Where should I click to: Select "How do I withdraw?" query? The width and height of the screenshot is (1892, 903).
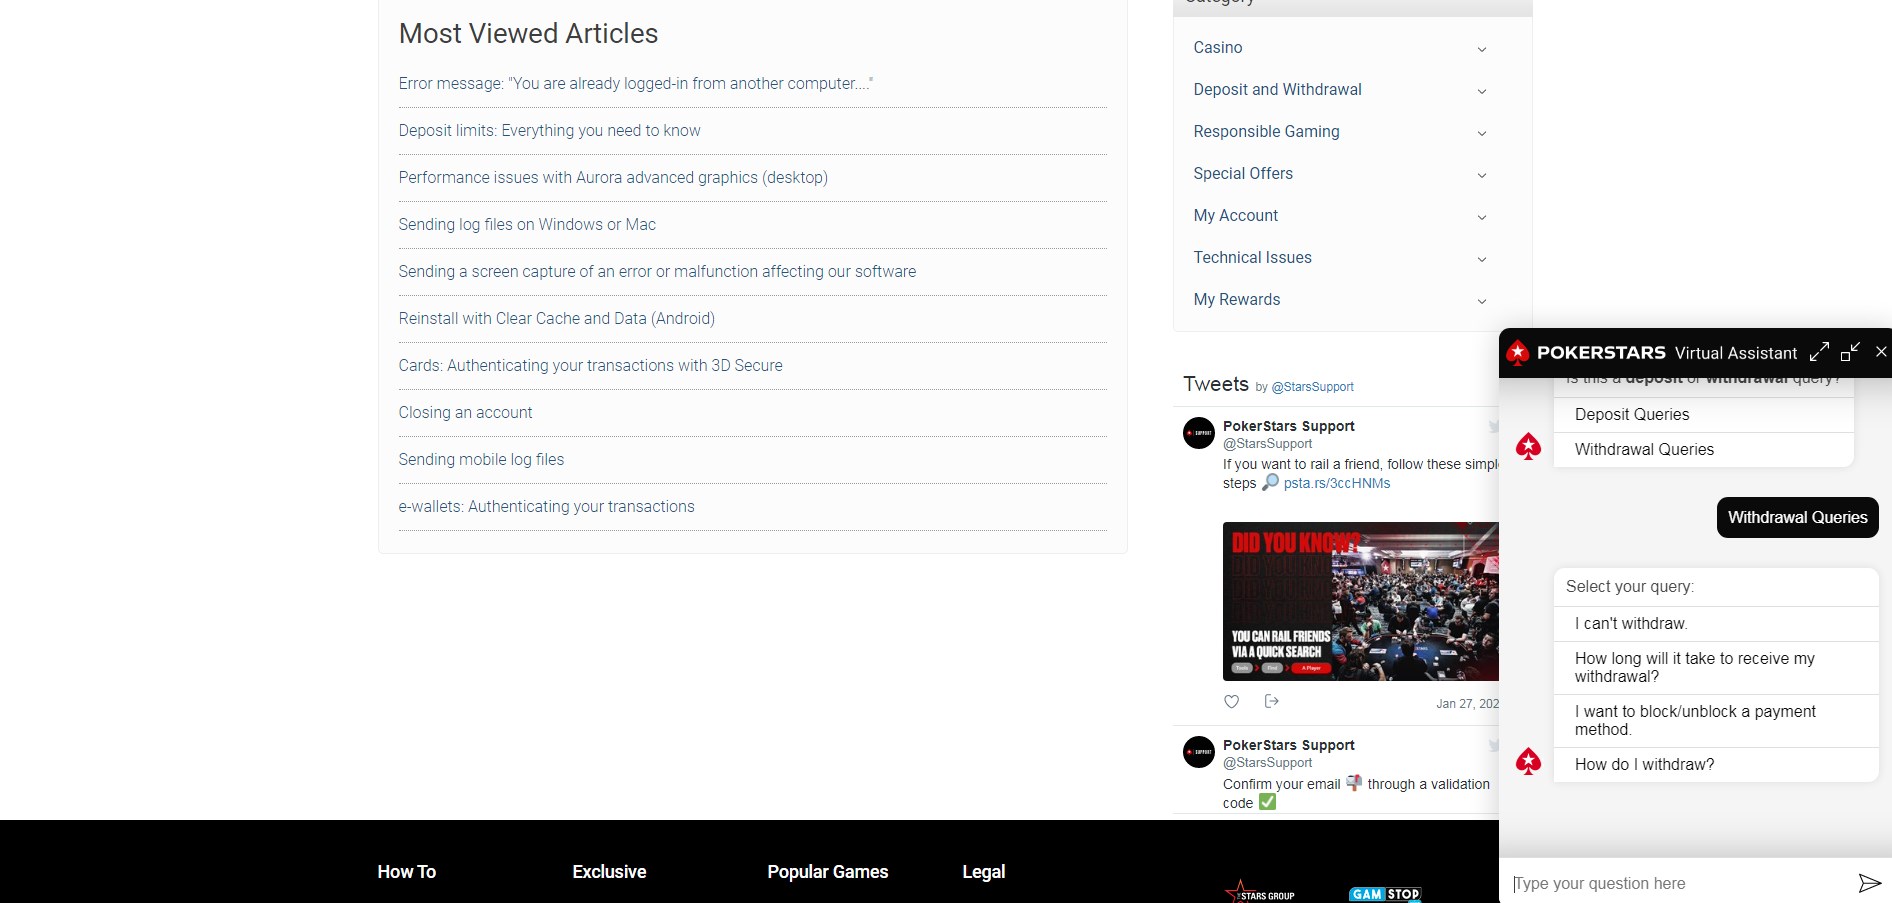point(1716,765)
